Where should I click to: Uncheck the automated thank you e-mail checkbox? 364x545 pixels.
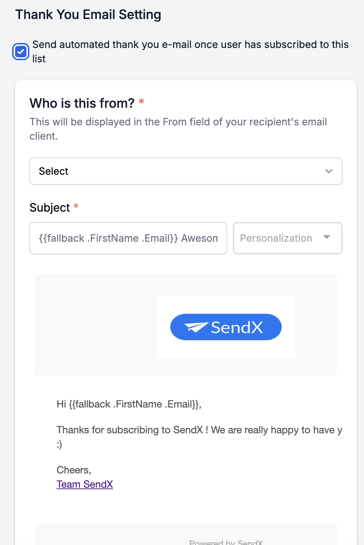coord(21,52)
